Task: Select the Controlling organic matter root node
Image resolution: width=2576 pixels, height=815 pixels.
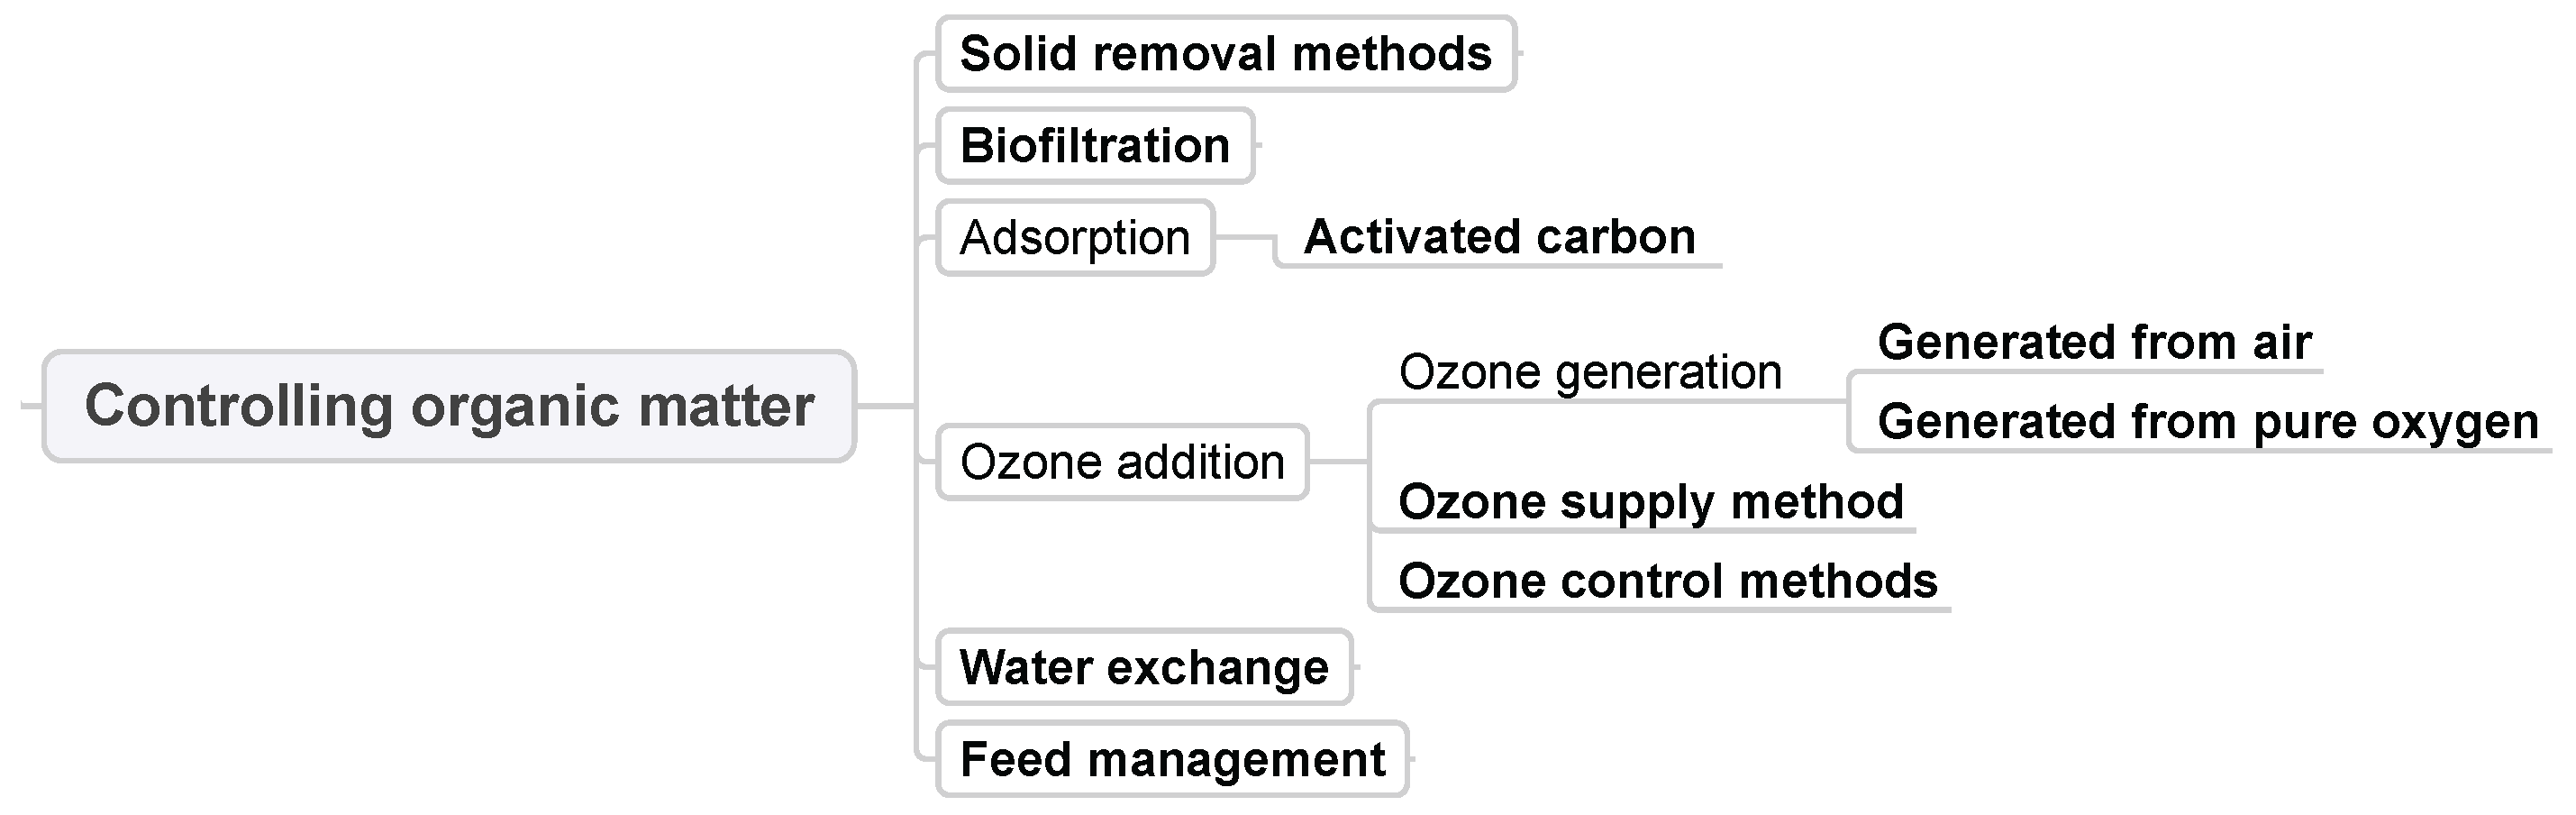Action: click(449, 406)
